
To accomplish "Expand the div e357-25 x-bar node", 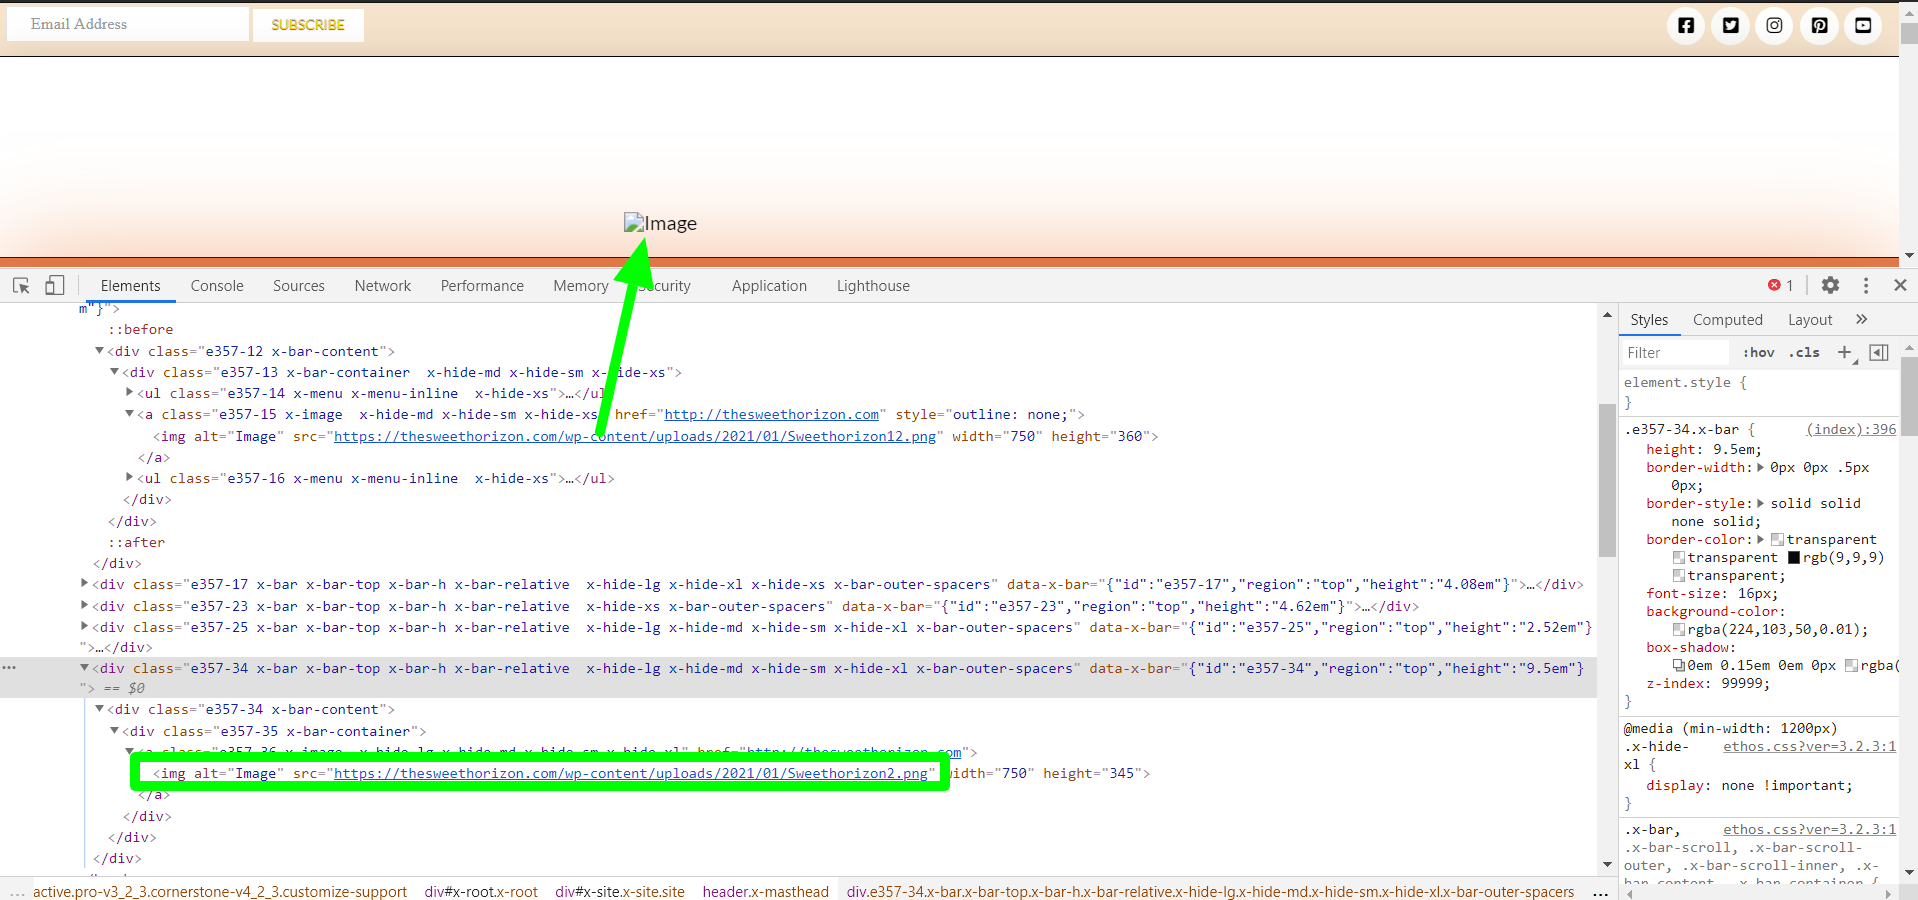I will pos(84,627).
